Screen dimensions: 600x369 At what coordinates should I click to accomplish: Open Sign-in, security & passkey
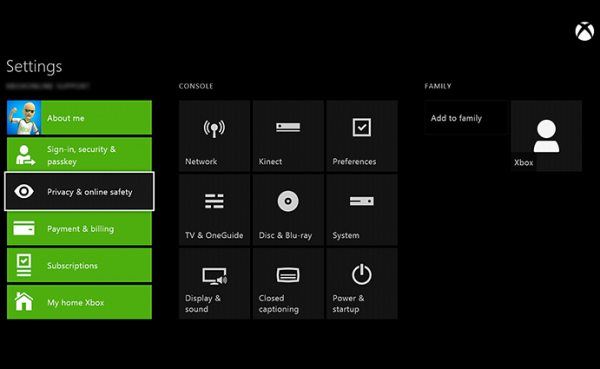pyautogui.click(x=79, y=155)
